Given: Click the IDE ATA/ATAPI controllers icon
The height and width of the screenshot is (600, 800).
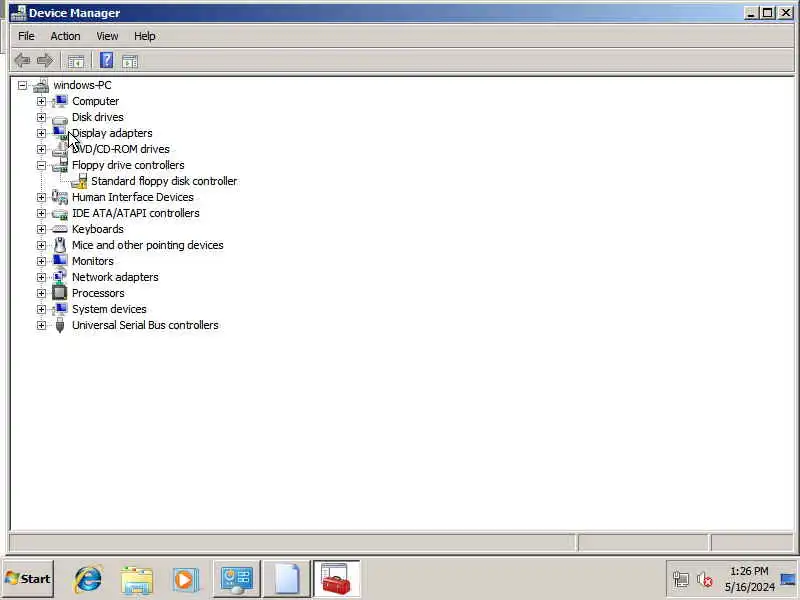Looking at the screenshot, I should (x=60, y=213).
